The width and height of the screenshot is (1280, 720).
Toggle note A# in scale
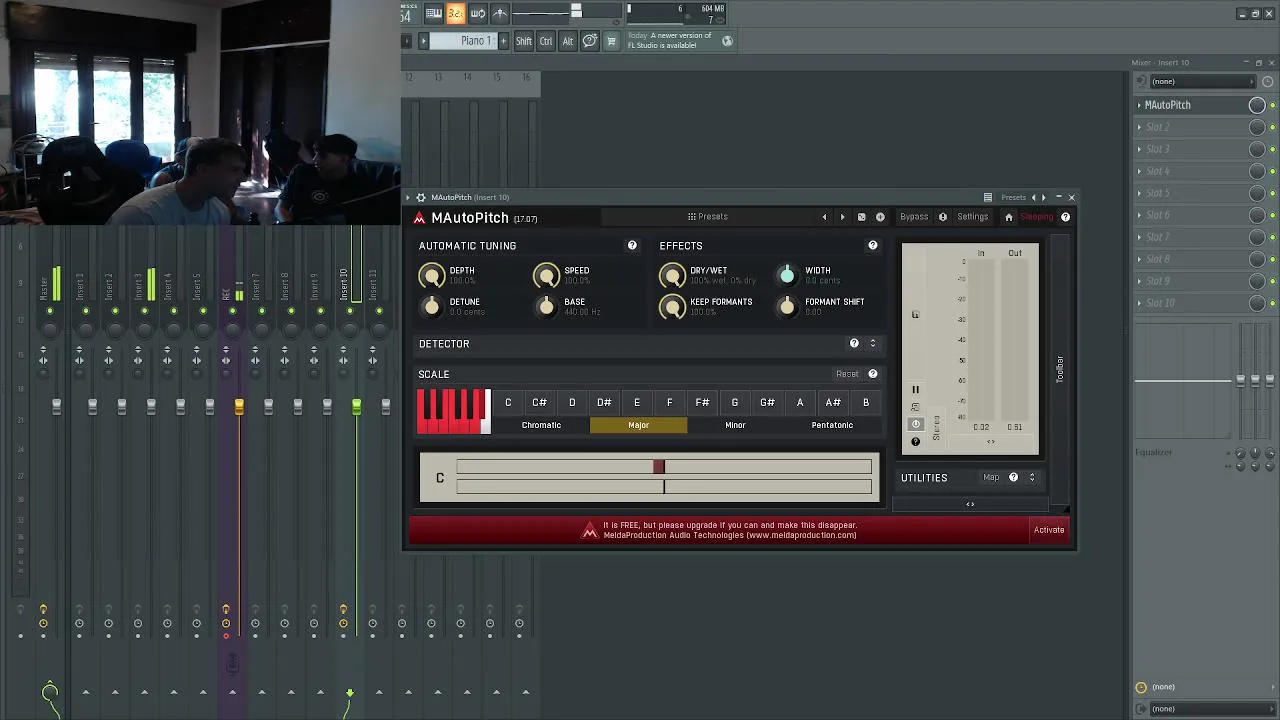[x=833, y=402]
